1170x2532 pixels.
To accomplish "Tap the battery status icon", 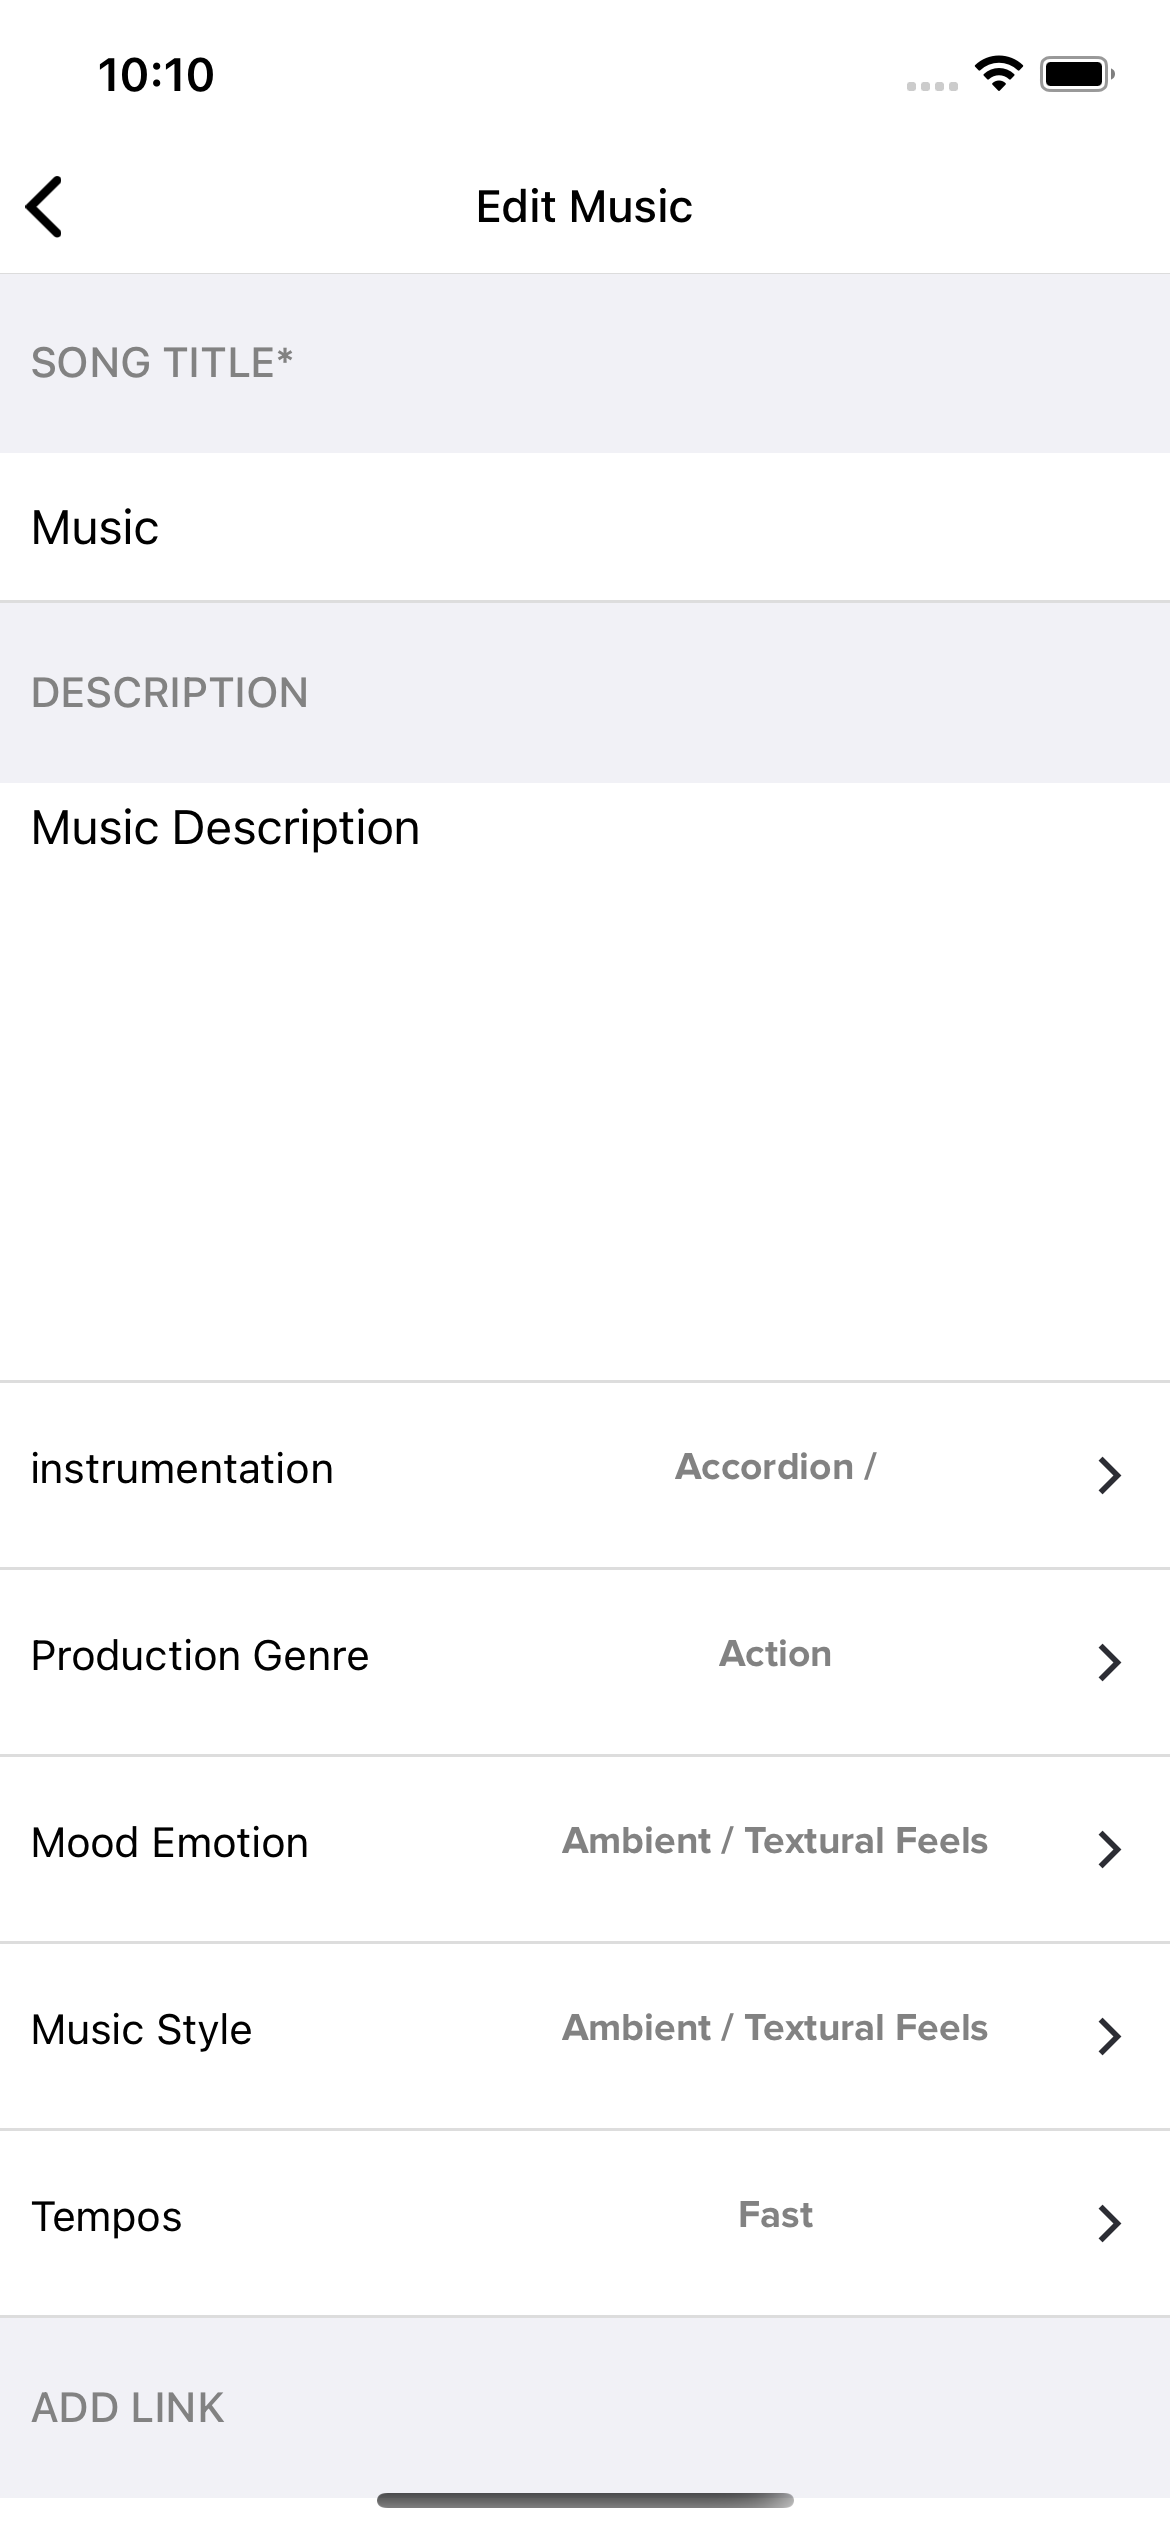I will point(1076,74).
